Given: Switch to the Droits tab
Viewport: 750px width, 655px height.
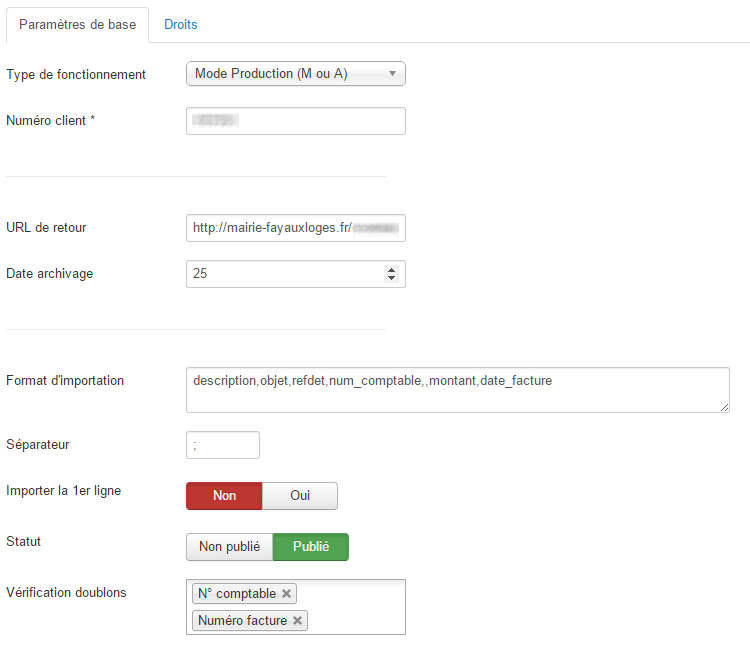Looking at the screenshot, I should pos(181,25).
